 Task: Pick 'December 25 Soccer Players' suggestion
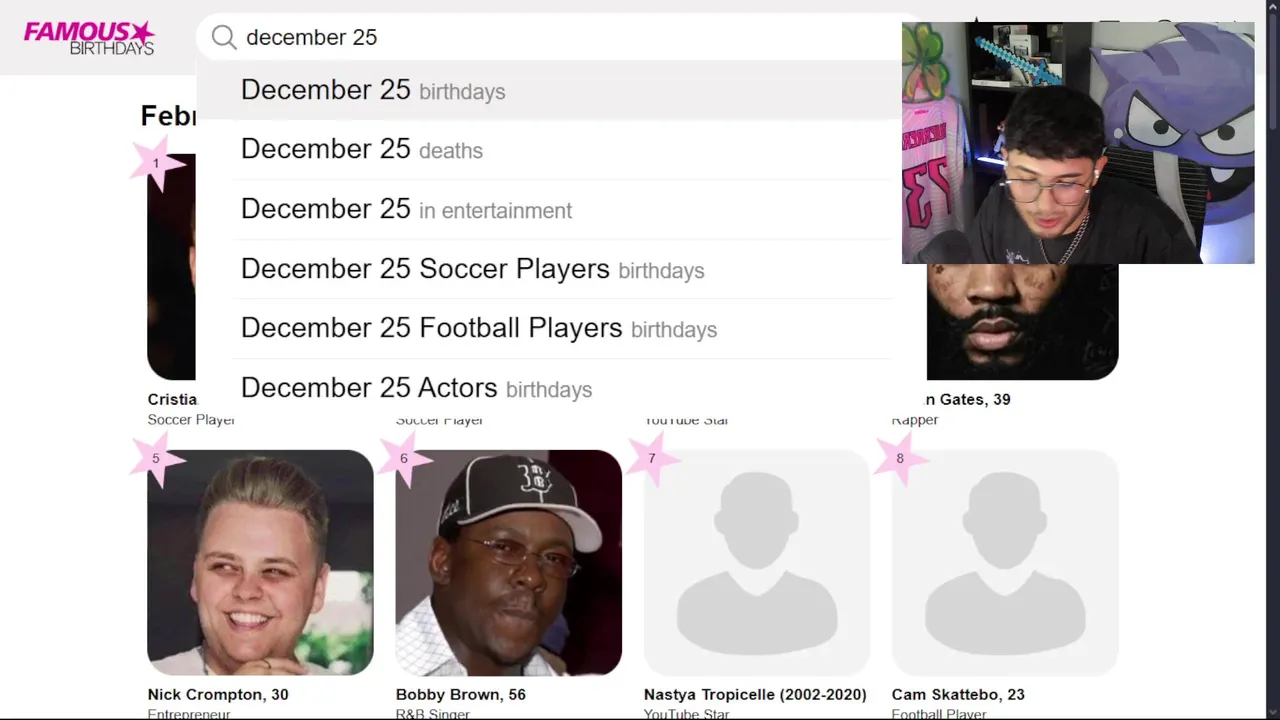472,269
